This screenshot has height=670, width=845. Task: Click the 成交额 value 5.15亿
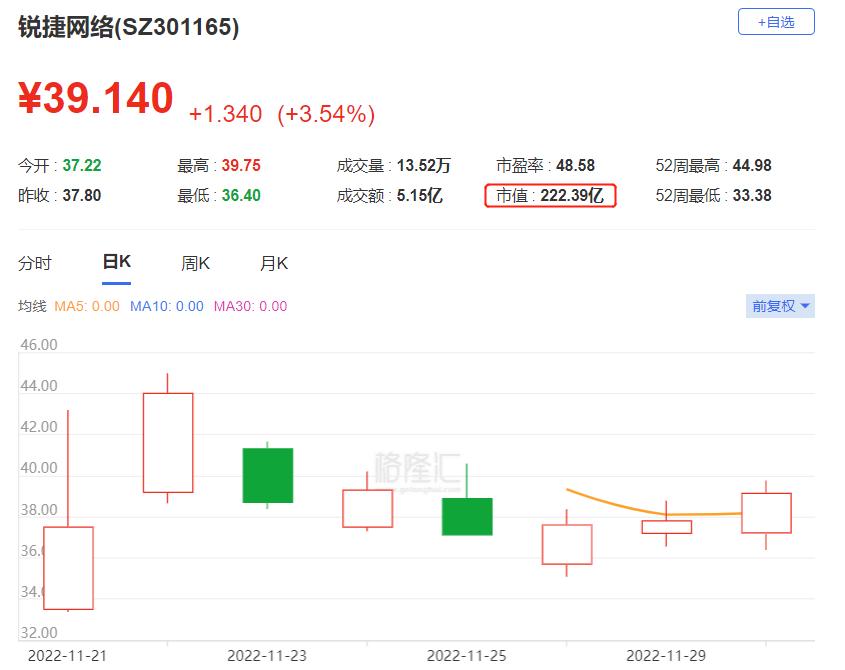point(420,196)
